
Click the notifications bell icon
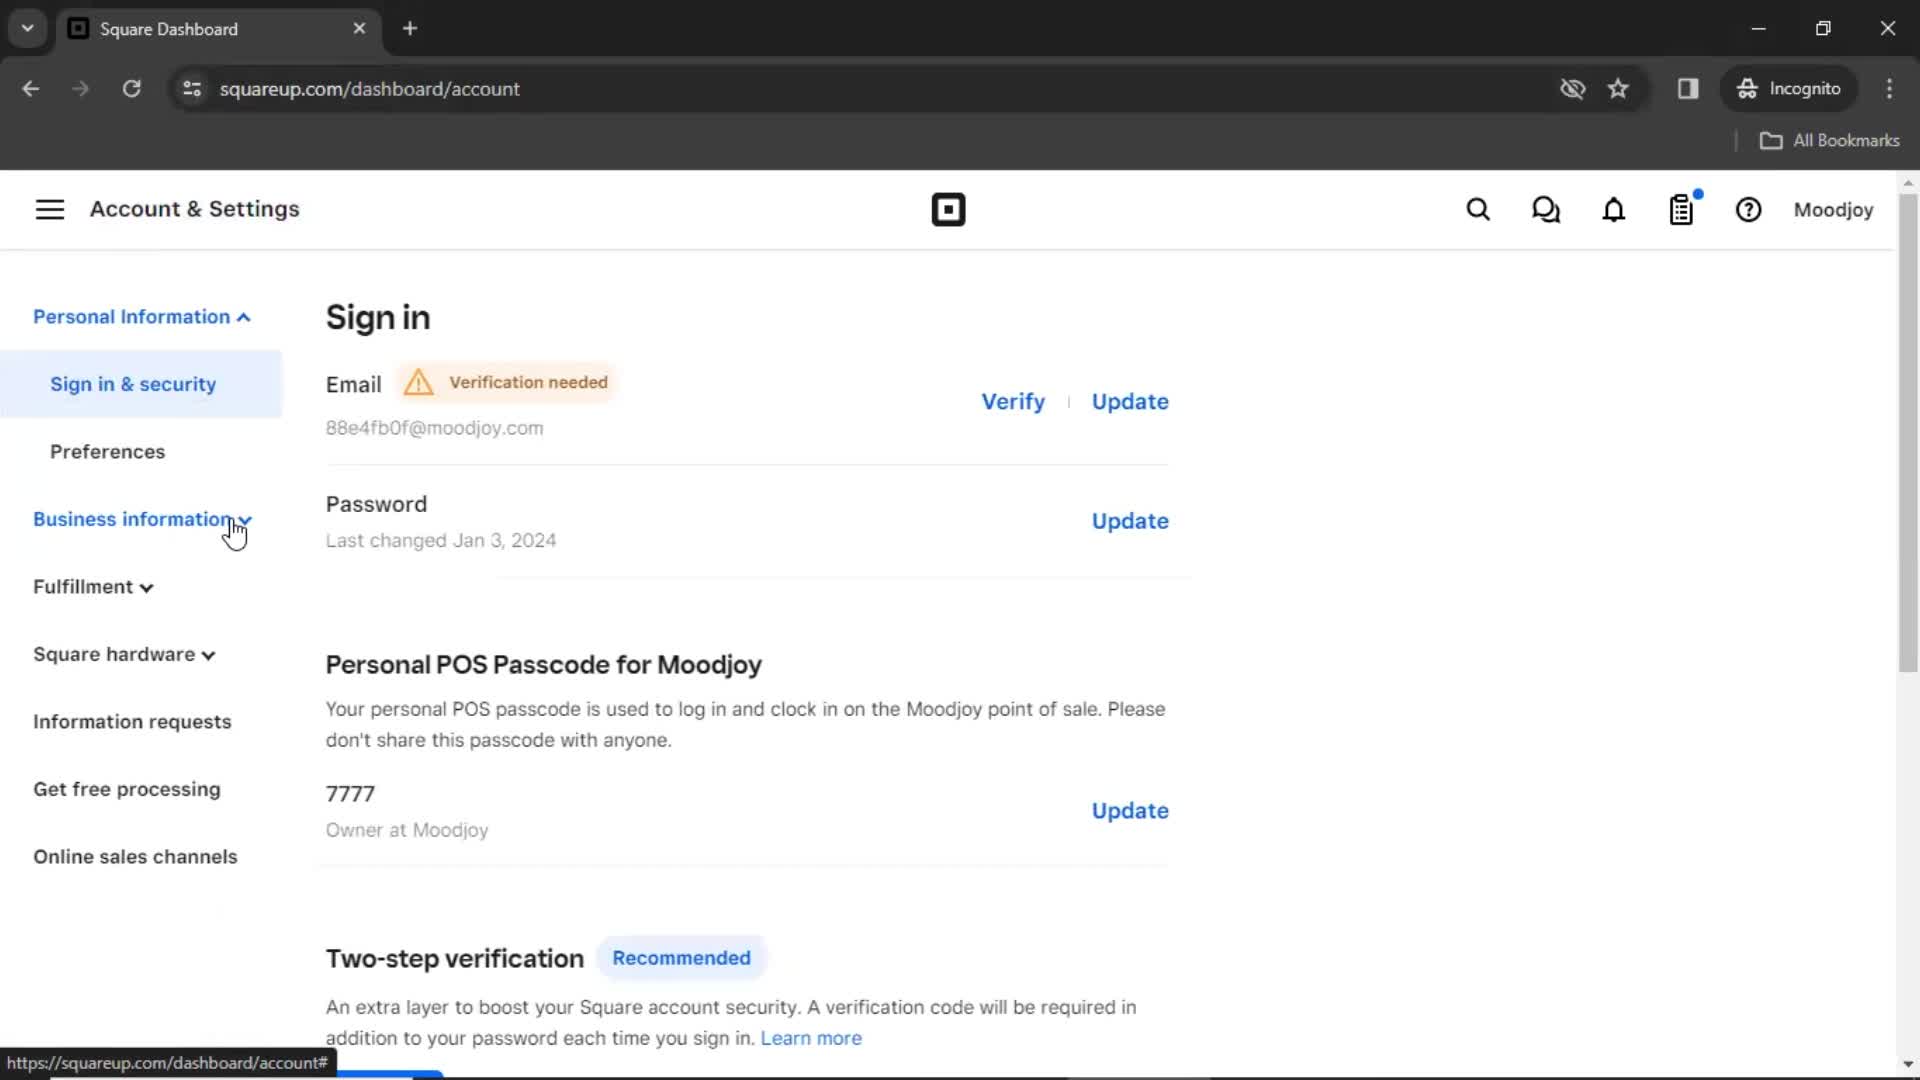pos(1613,210)
